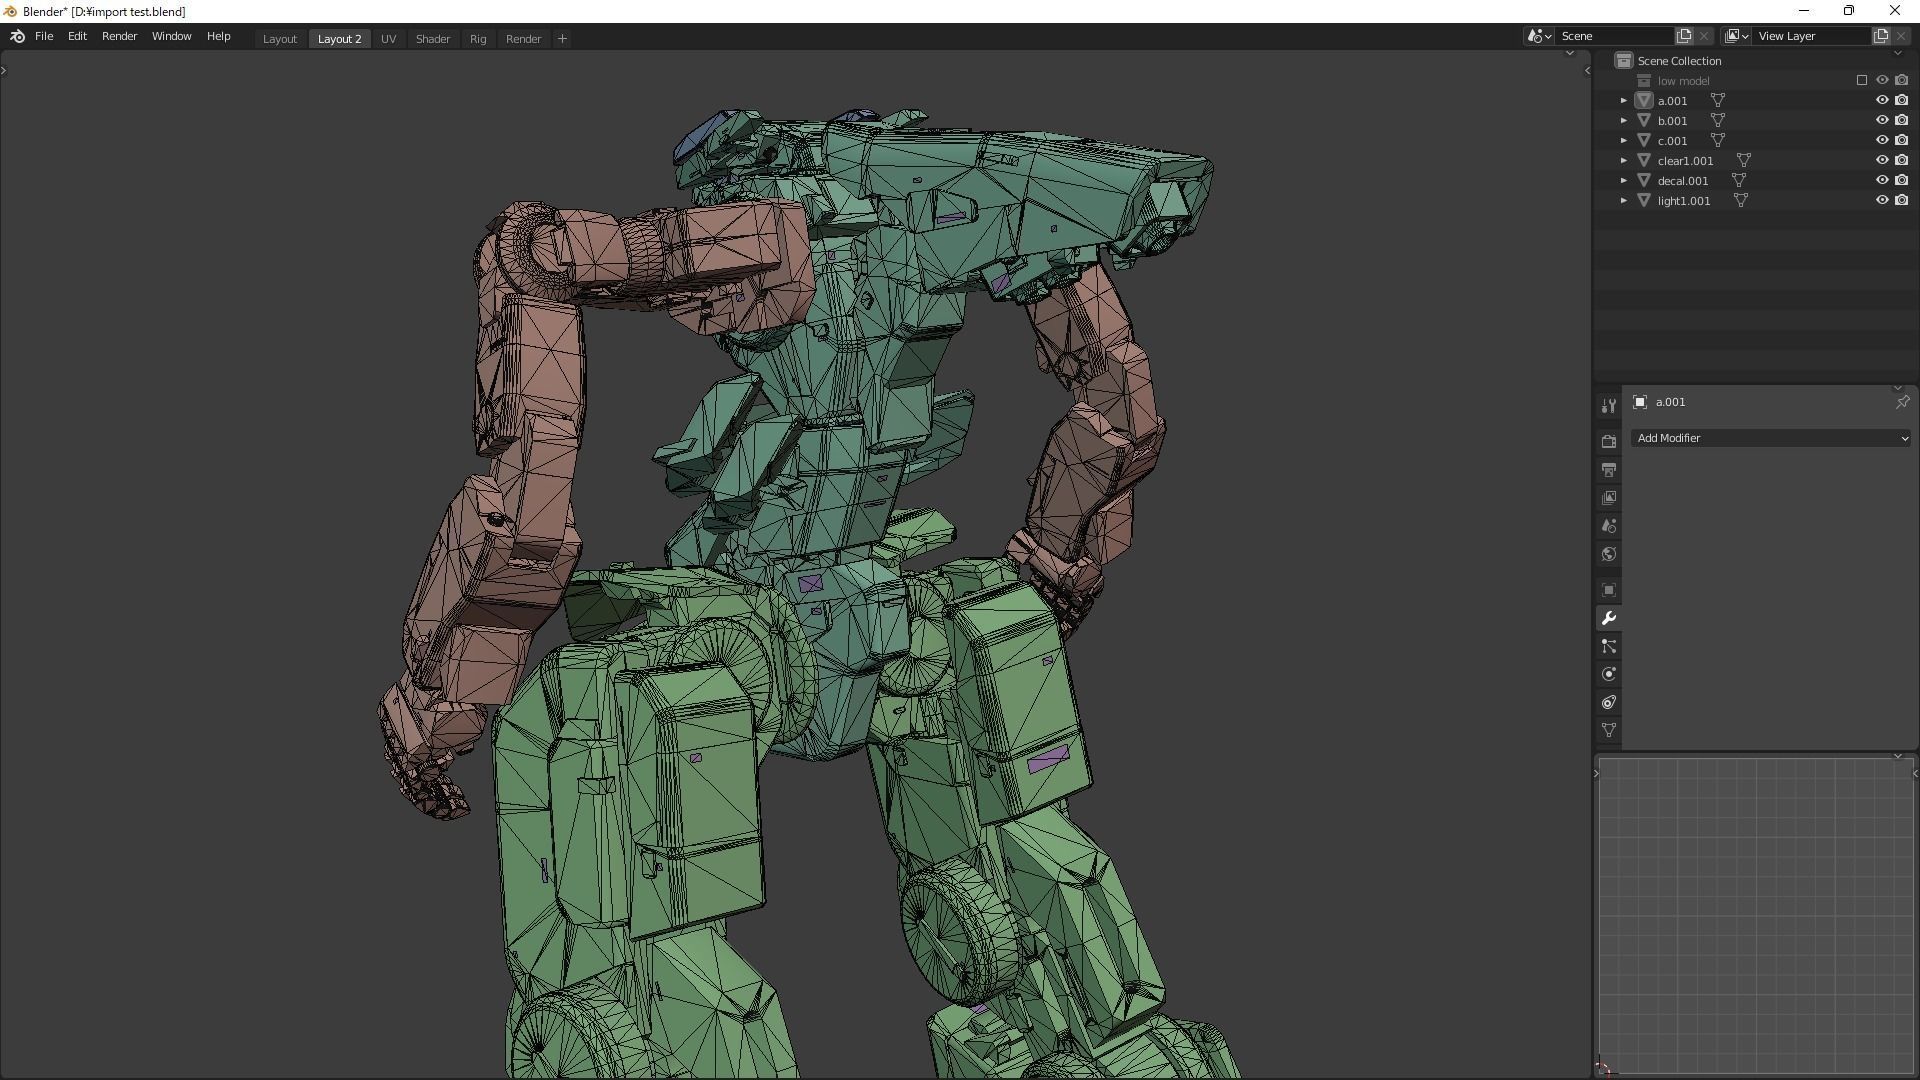Click mesh data icon next to c.001
Viewport: 1920px width, 1080px height.
point(1717,140)
